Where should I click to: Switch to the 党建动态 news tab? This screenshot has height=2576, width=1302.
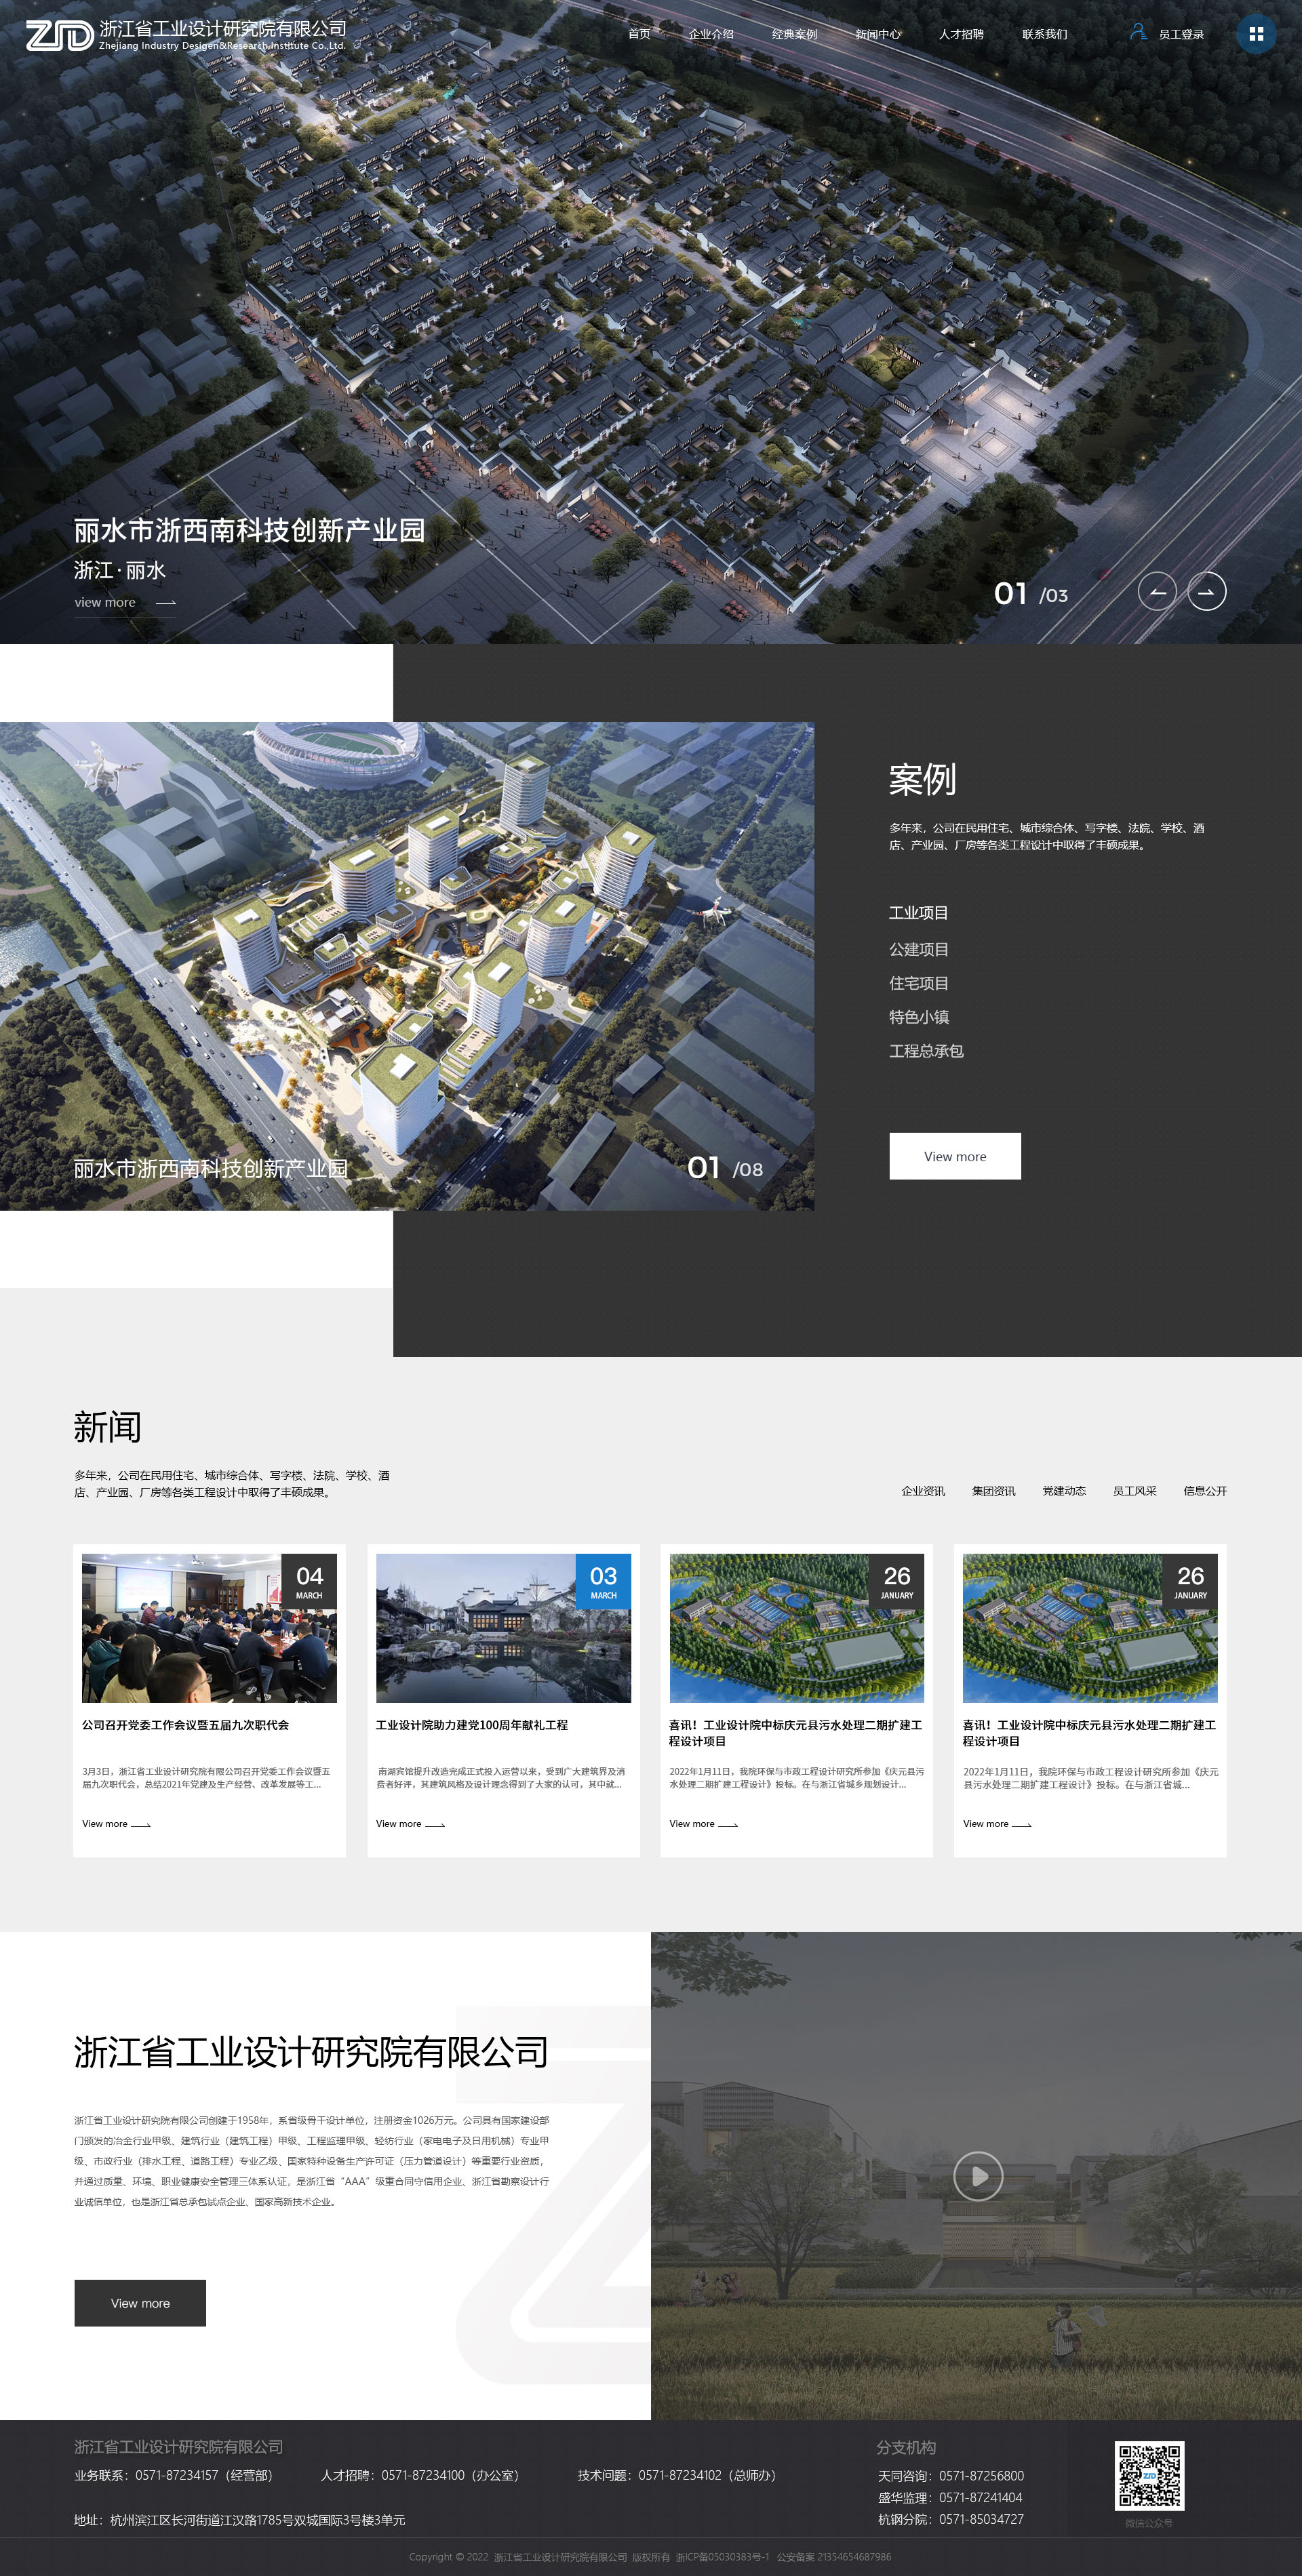point(1063,1491)
